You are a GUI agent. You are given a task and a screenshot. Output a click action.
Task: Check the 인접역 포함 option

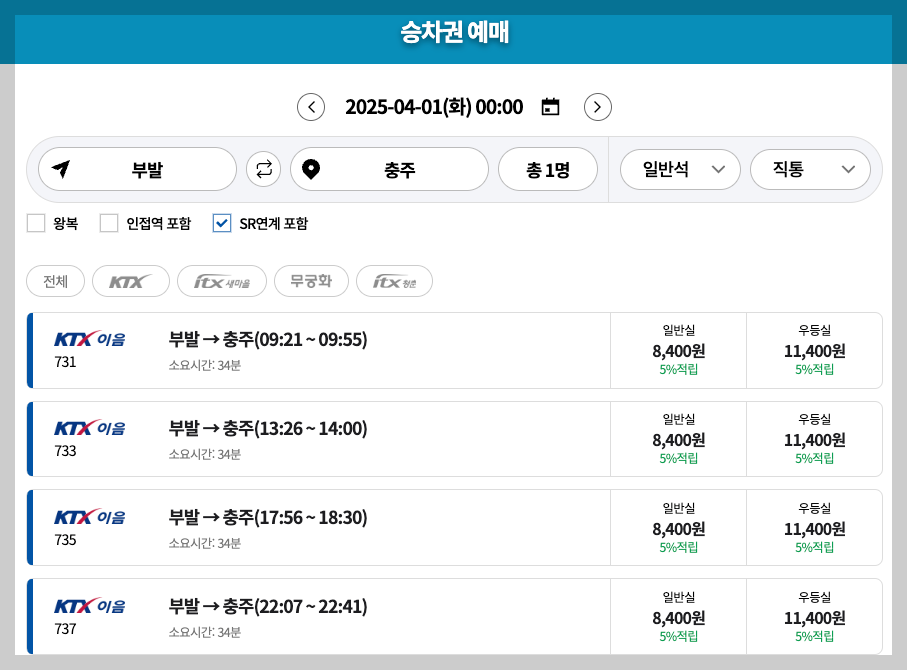(109, 223)
